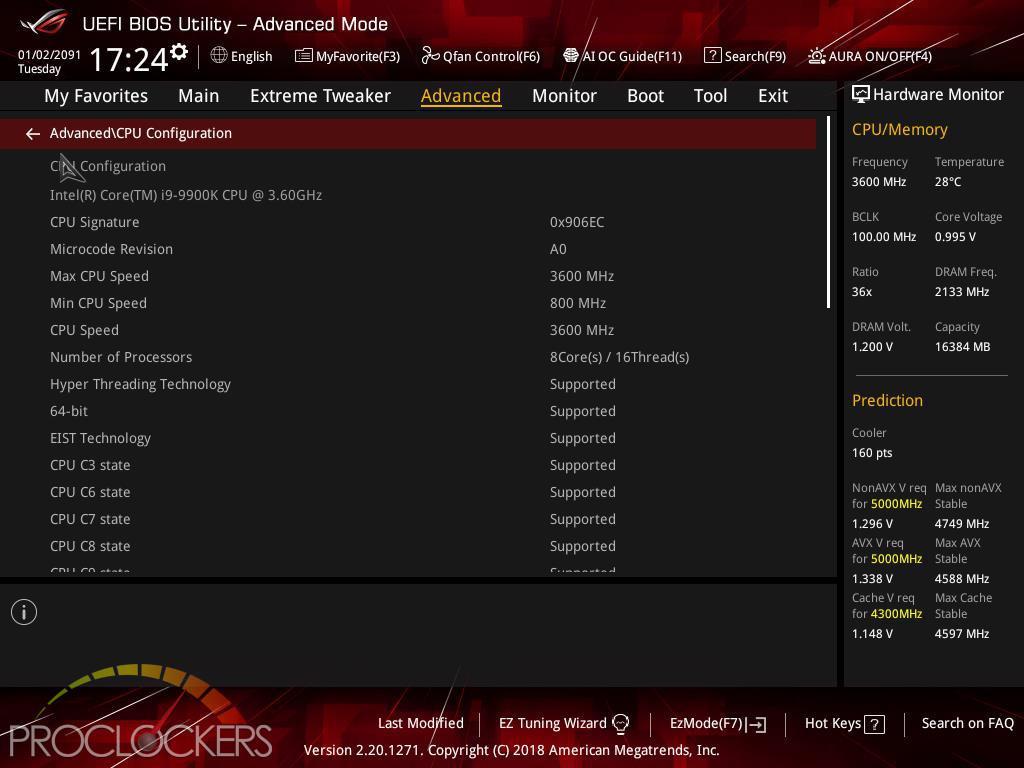This screenshot has height=768, width=1024.
Task: Click the 28°C temperature reading
Action: [948, 182]
